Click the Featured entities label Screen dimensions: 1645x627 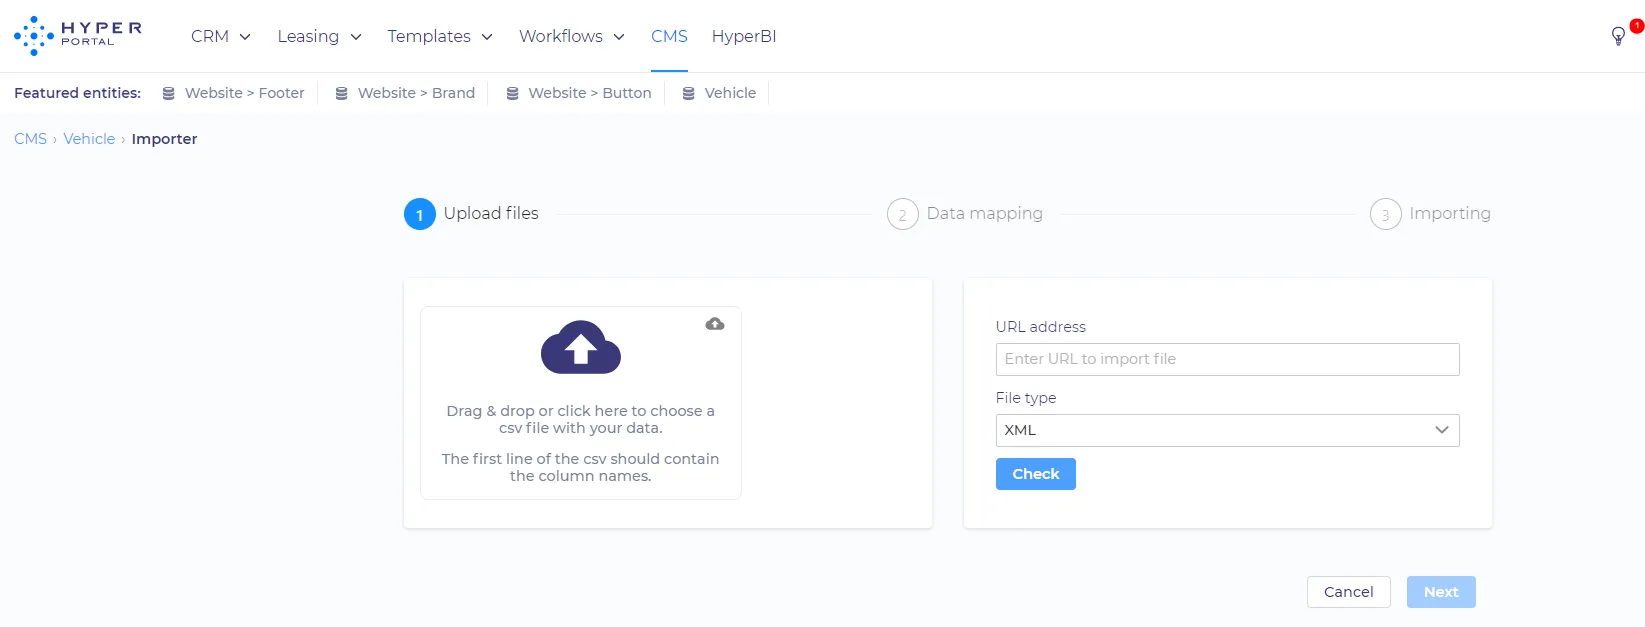tap(77, 93)
